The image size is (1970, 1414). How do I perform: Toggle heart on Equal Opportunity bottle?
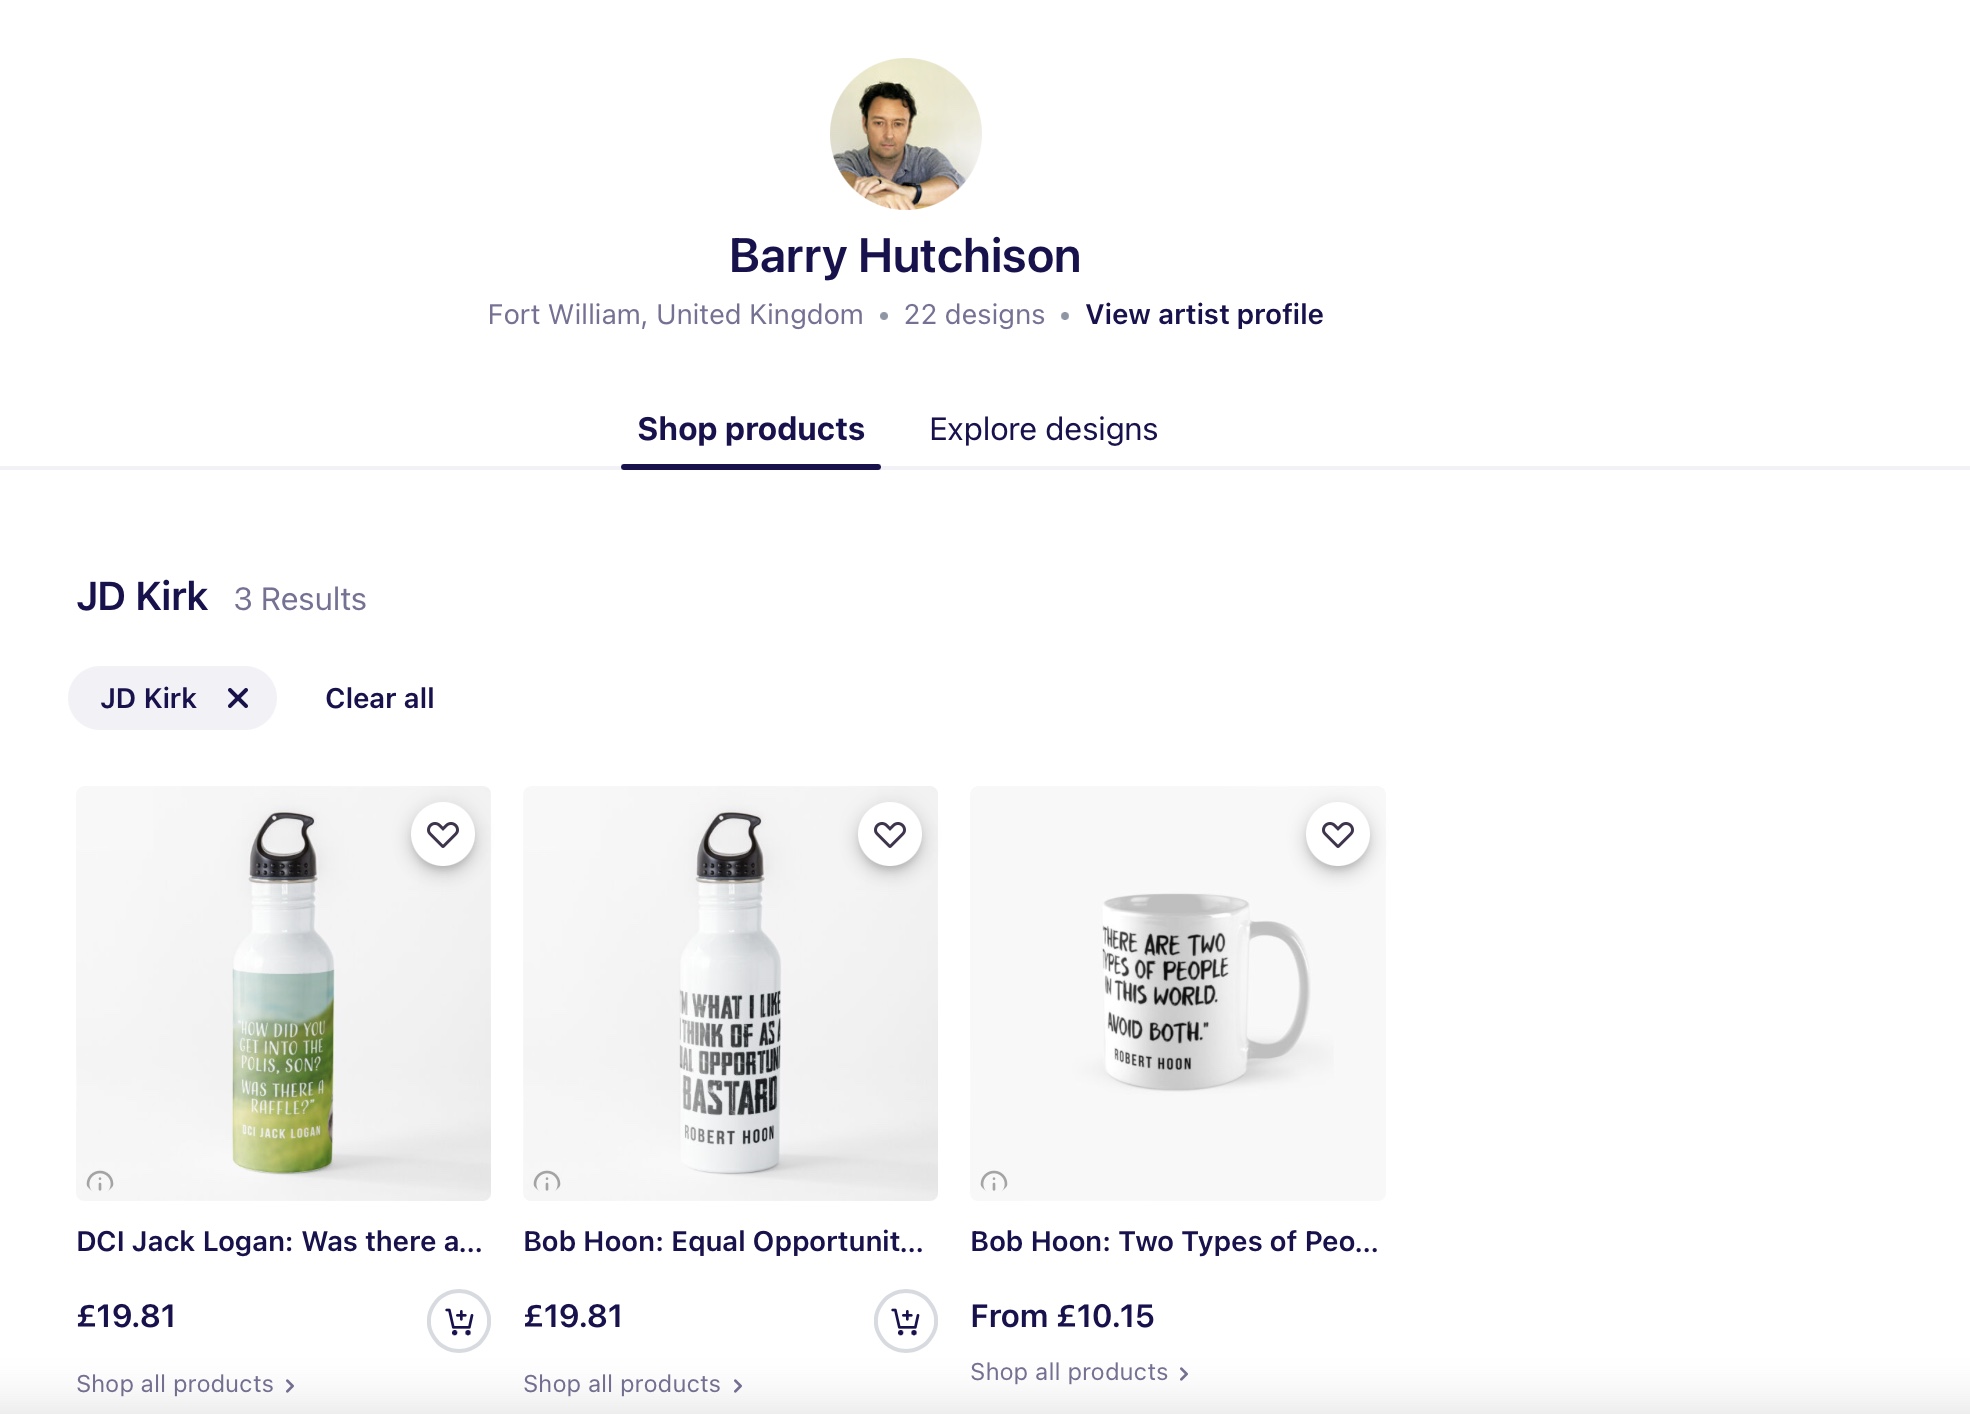tap(890, 834)
